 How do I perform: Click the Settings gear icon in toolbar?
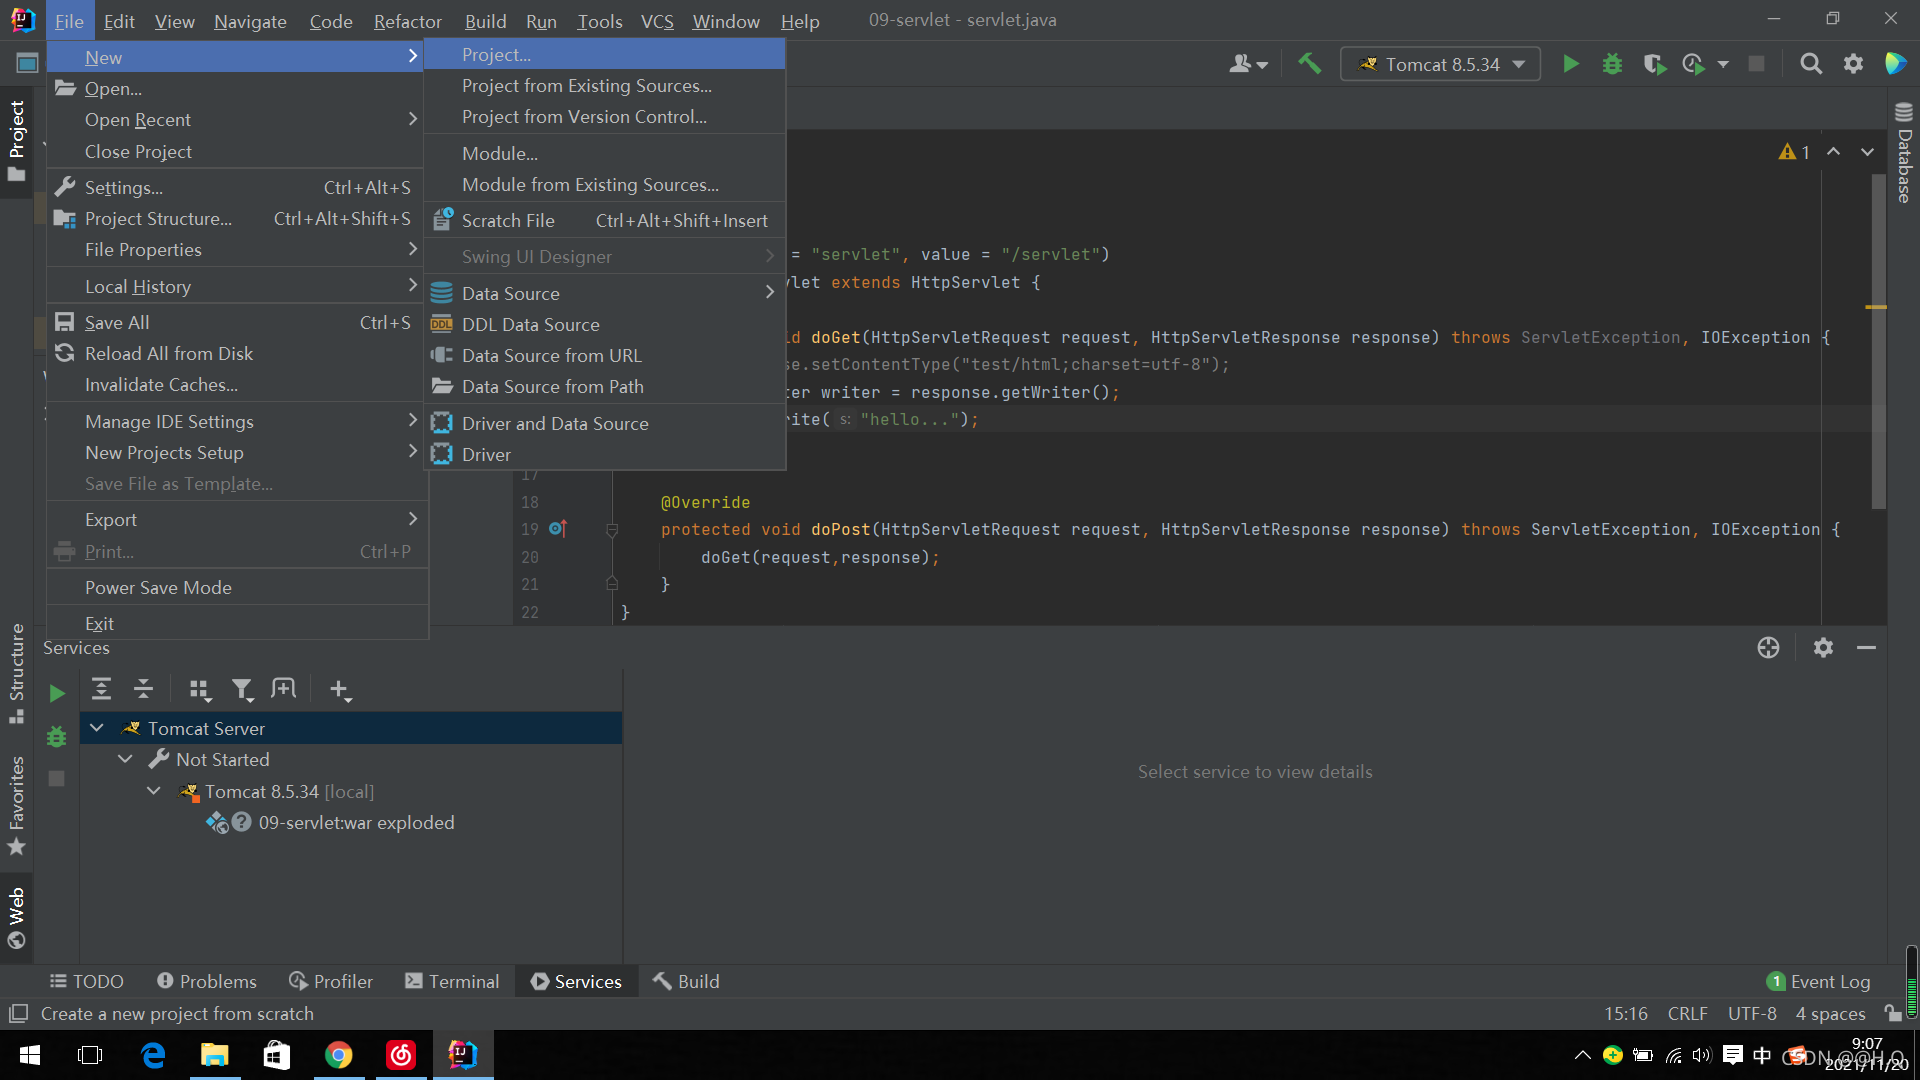[x=1853, y=65]
